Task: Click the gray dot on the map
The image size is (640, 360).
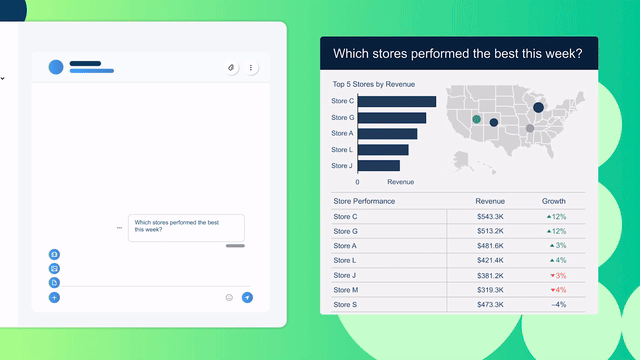Action: [530, 128]
